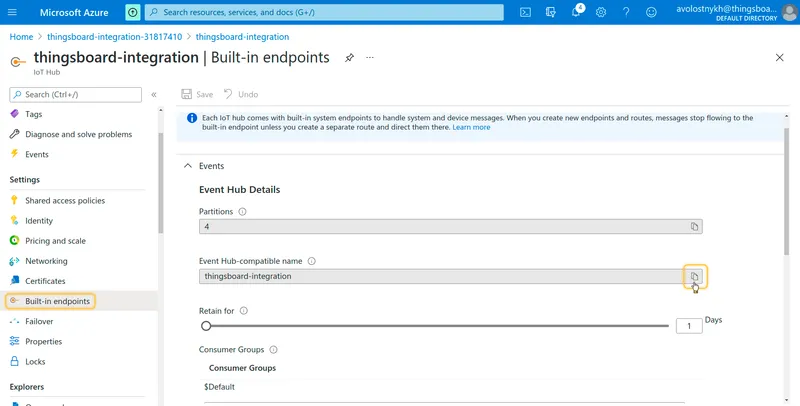This screenshot has width=800, height=406.
Task: Collapse the left navigation menu
Action: [x=154, y=94]
